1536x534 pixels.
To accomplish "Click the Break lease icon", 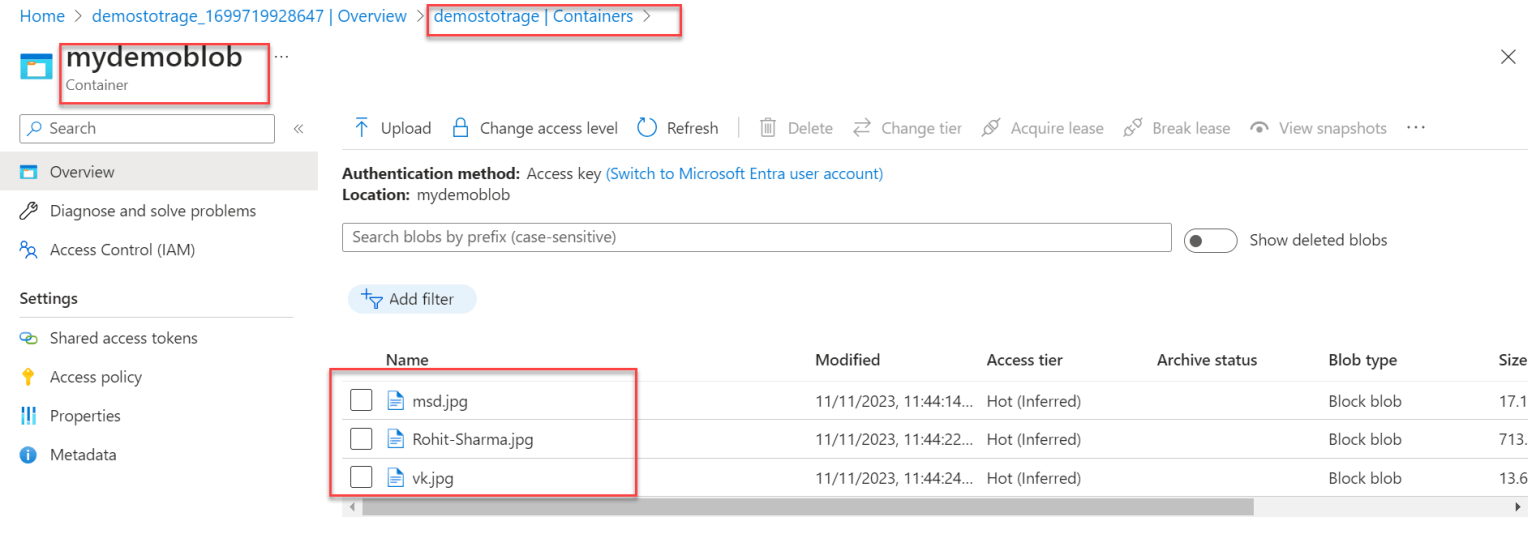I will (x=1133, y=128).
